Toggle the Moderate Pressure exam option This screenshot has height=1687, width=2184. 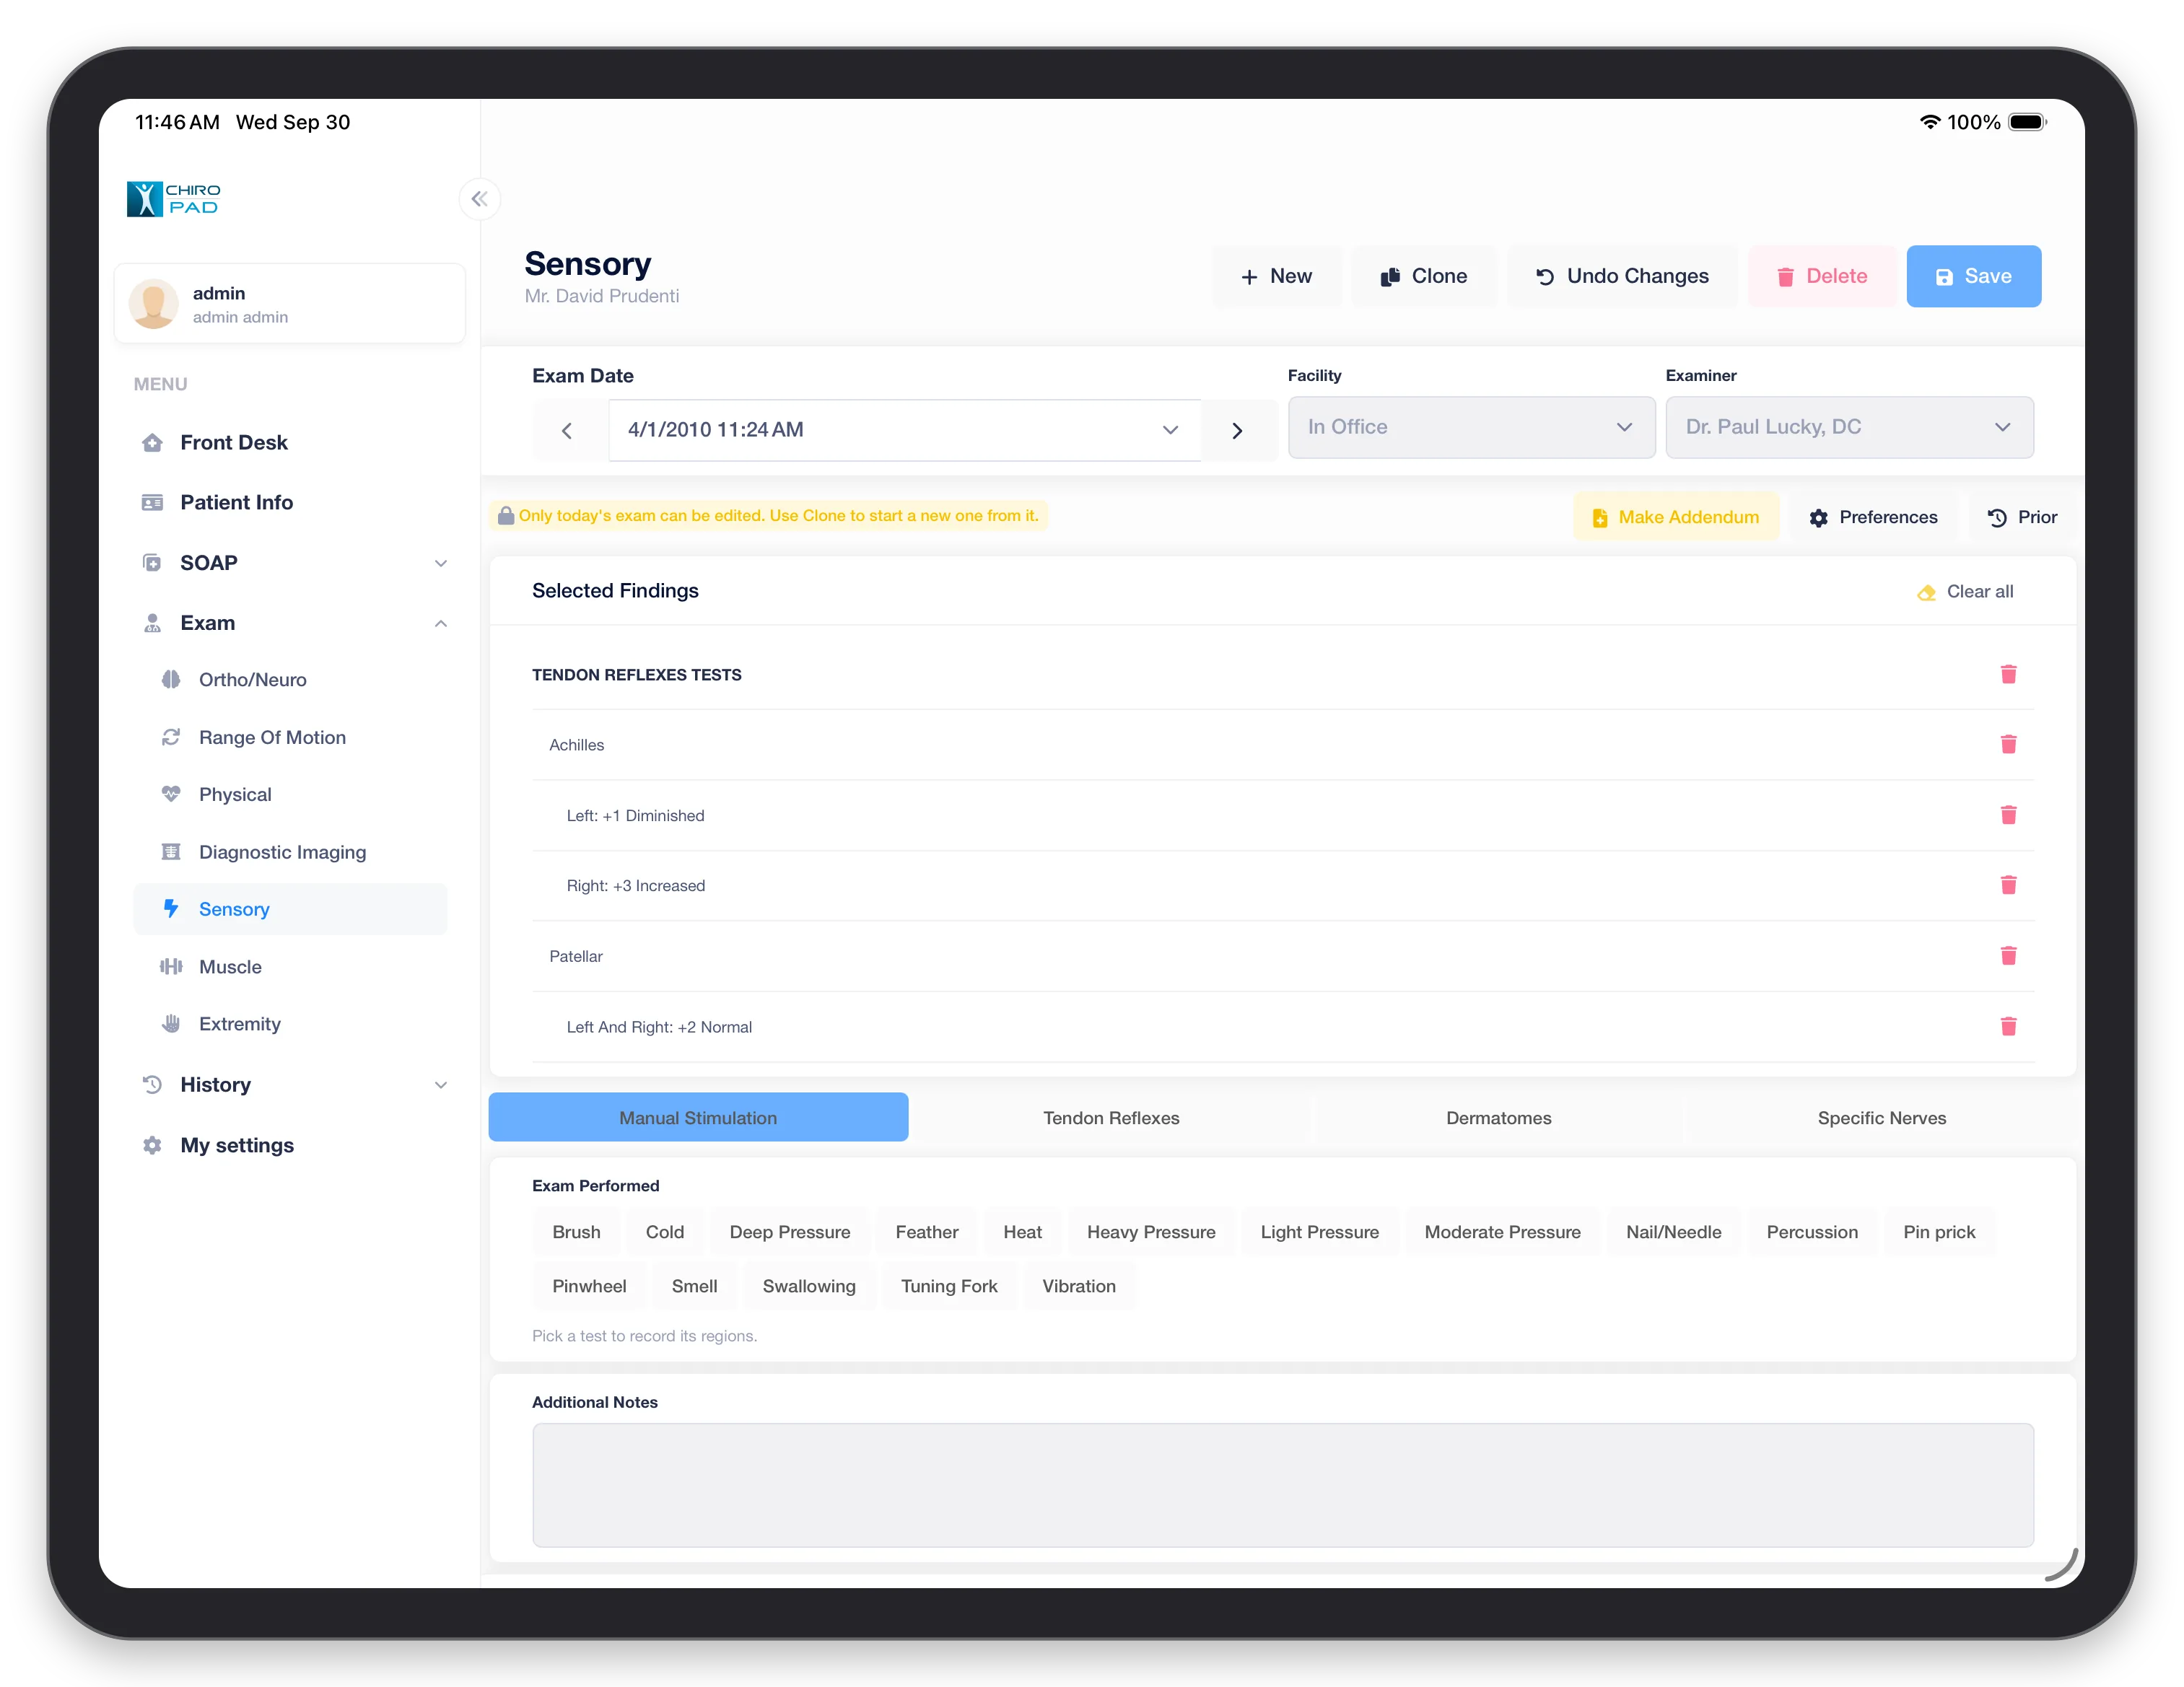(1502, 1232)
